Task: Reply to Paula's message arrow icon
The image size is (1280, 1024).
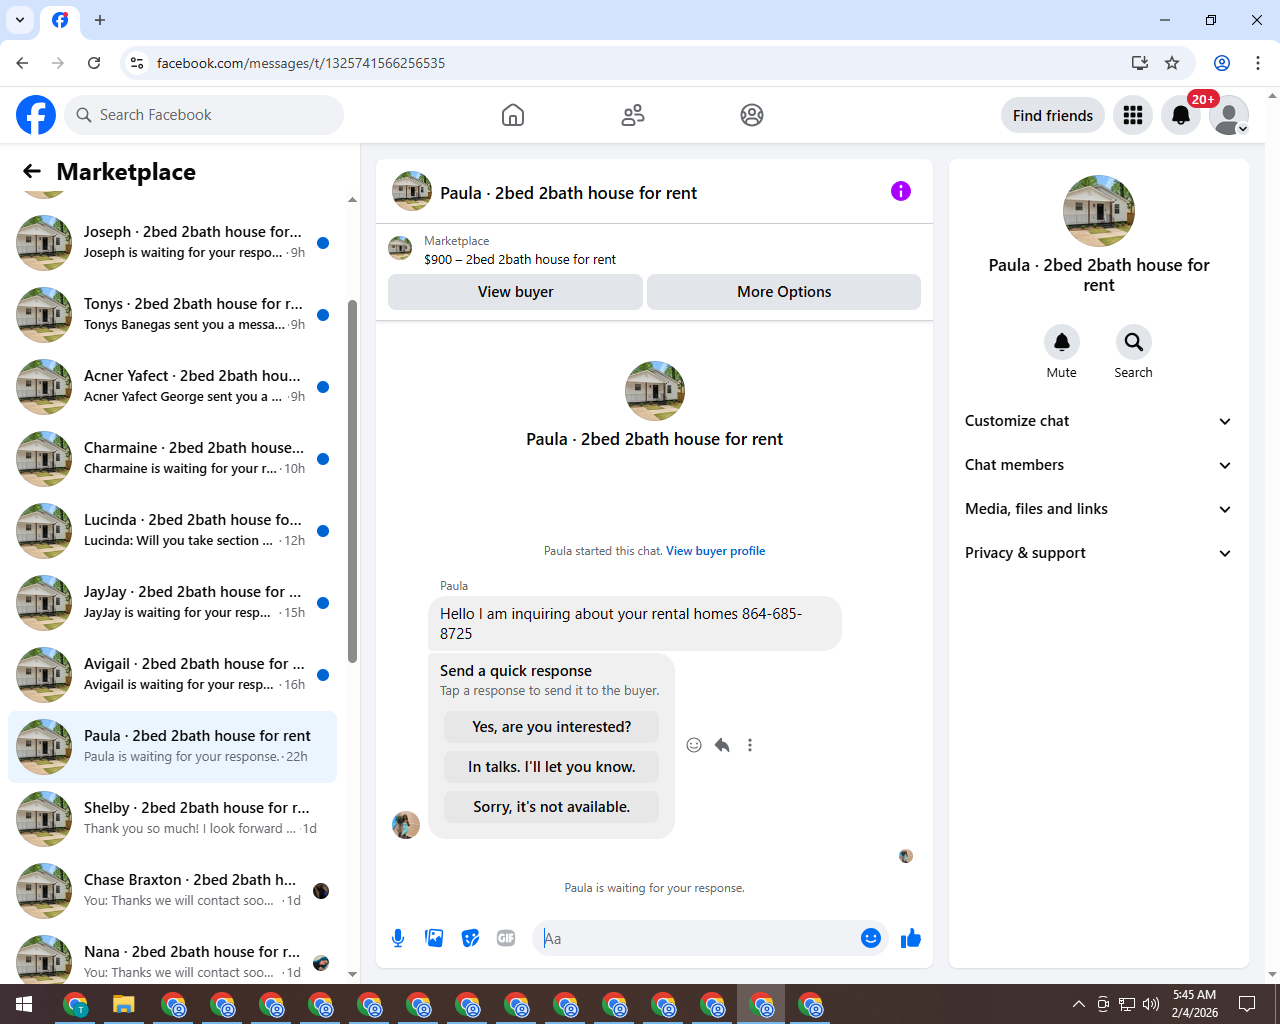Action: pyautogui.click(x=722, y=745)
